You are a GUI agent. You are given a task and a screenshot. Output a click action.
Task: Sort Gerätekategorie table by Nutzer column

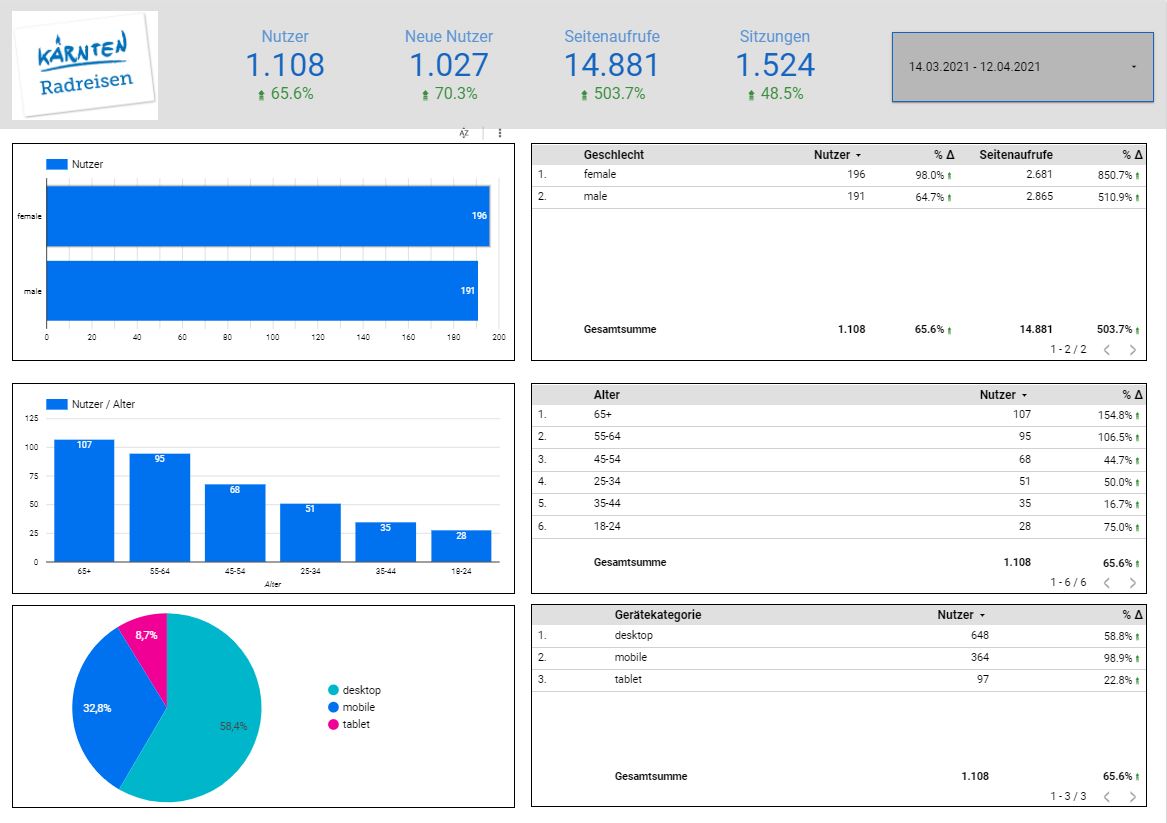point(960,615)
